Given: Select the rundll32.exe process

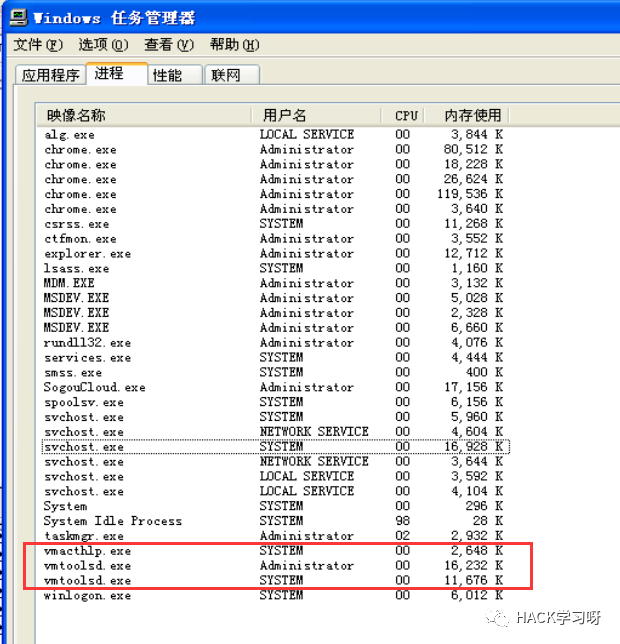Looking at the screenshot, I should (x=275, y=342).
